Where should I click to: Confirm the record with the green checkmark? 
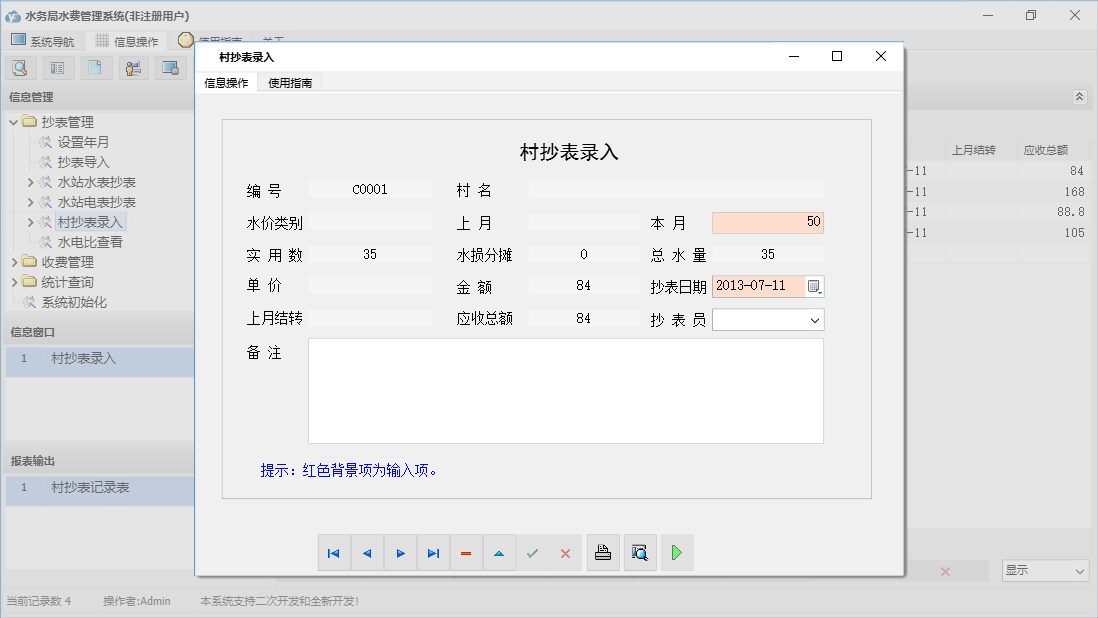pyautogui.click(x=532, y=552)
